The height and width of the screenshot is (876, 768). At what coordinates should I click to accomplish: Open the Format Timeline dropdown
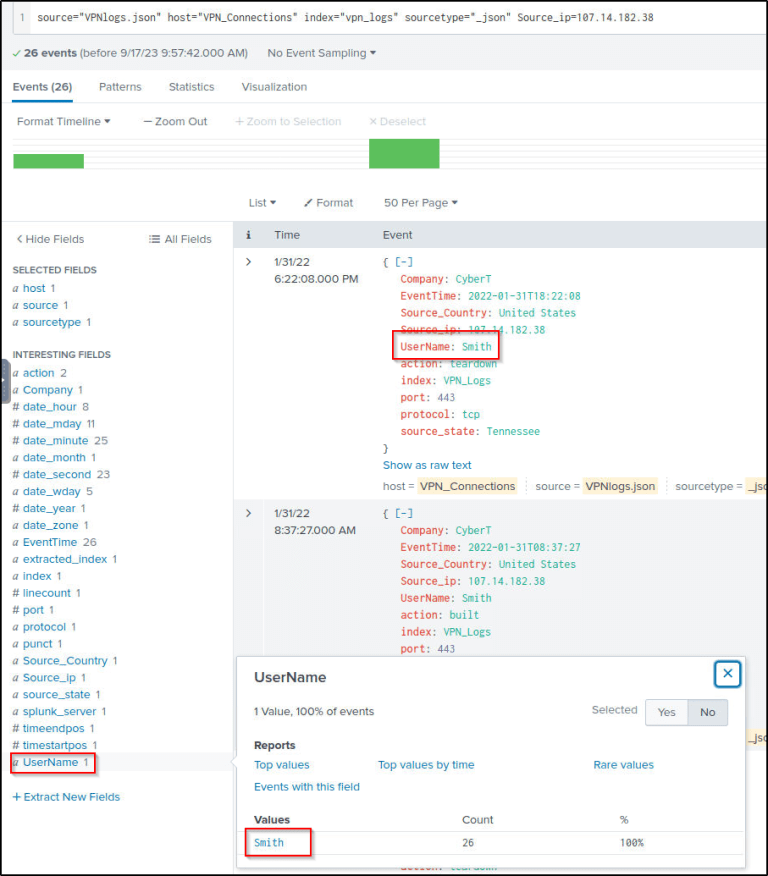(64, 121)
